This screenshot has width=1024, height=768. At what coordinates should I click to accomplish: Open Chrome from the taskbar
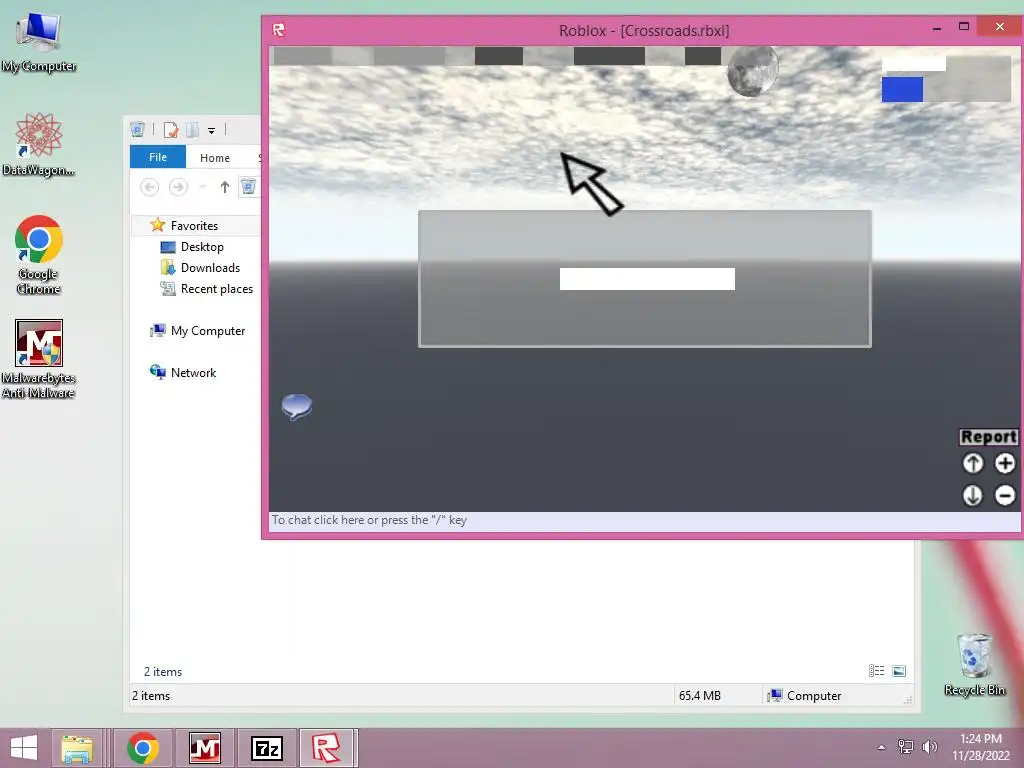click(143, 748)
